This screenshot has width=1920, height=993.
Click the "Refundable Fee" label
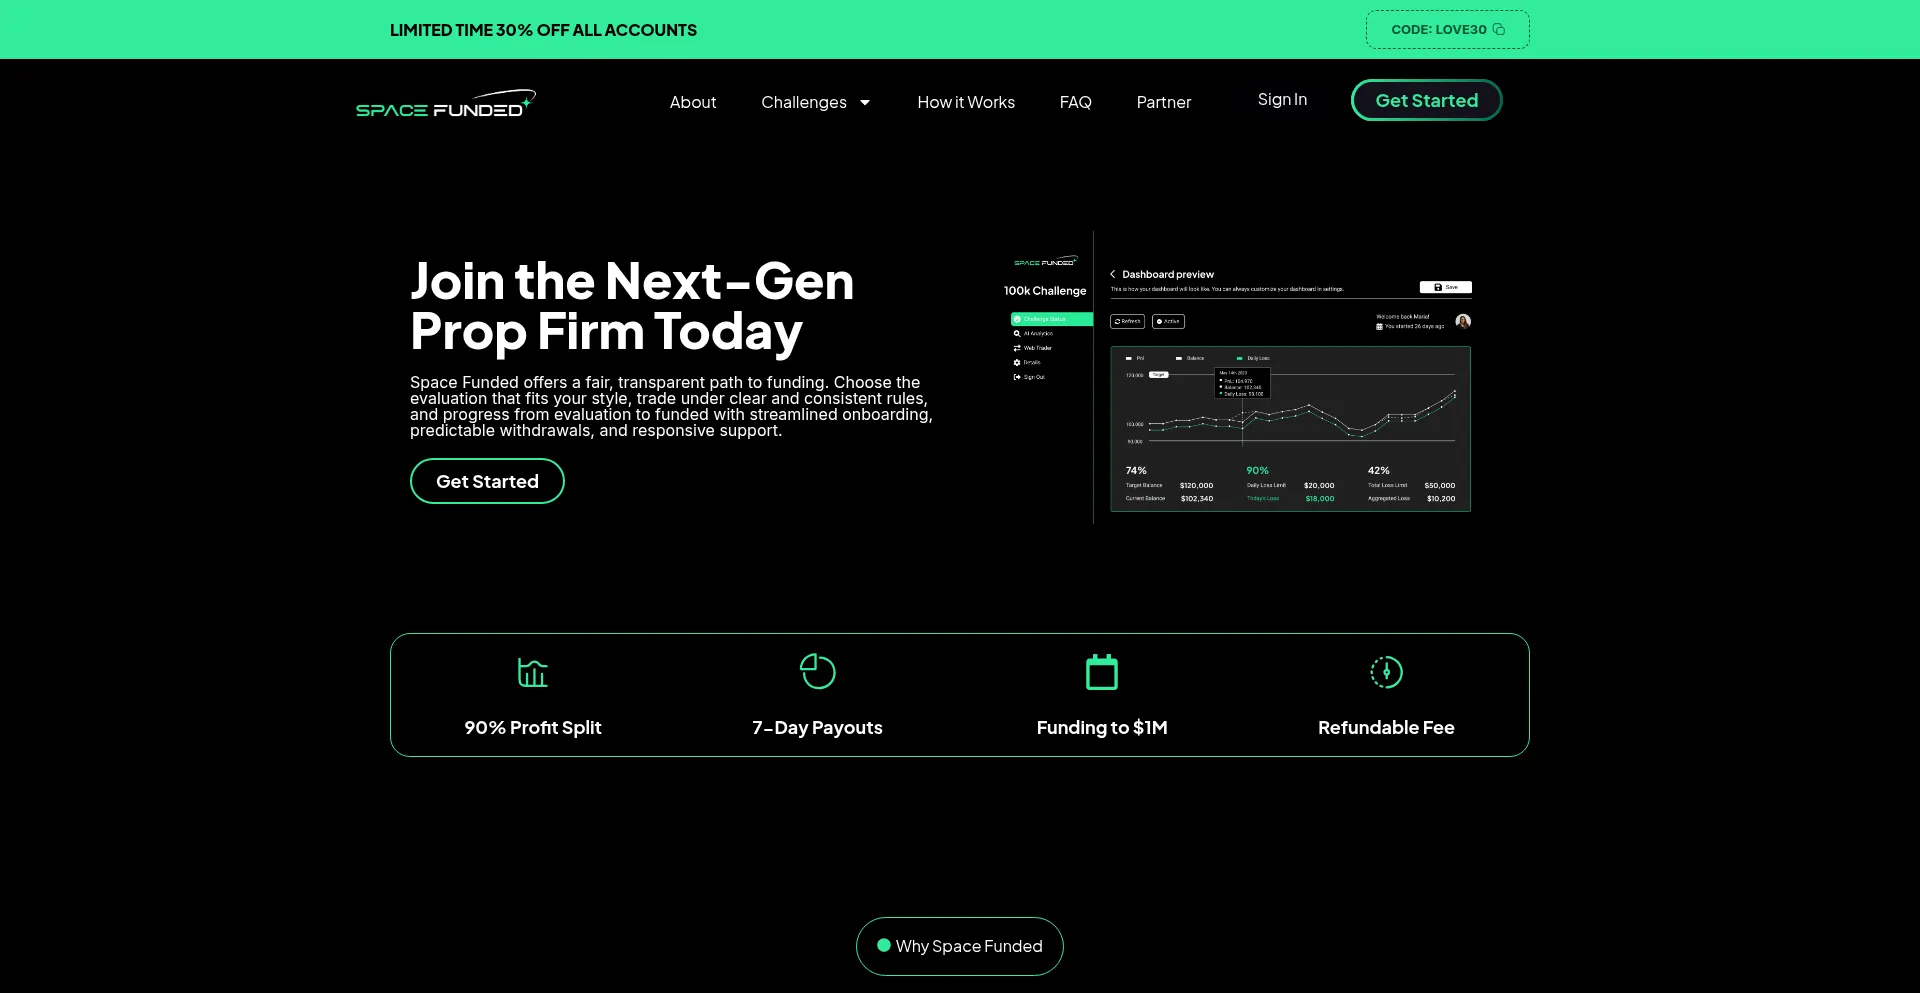(1386, 727)
